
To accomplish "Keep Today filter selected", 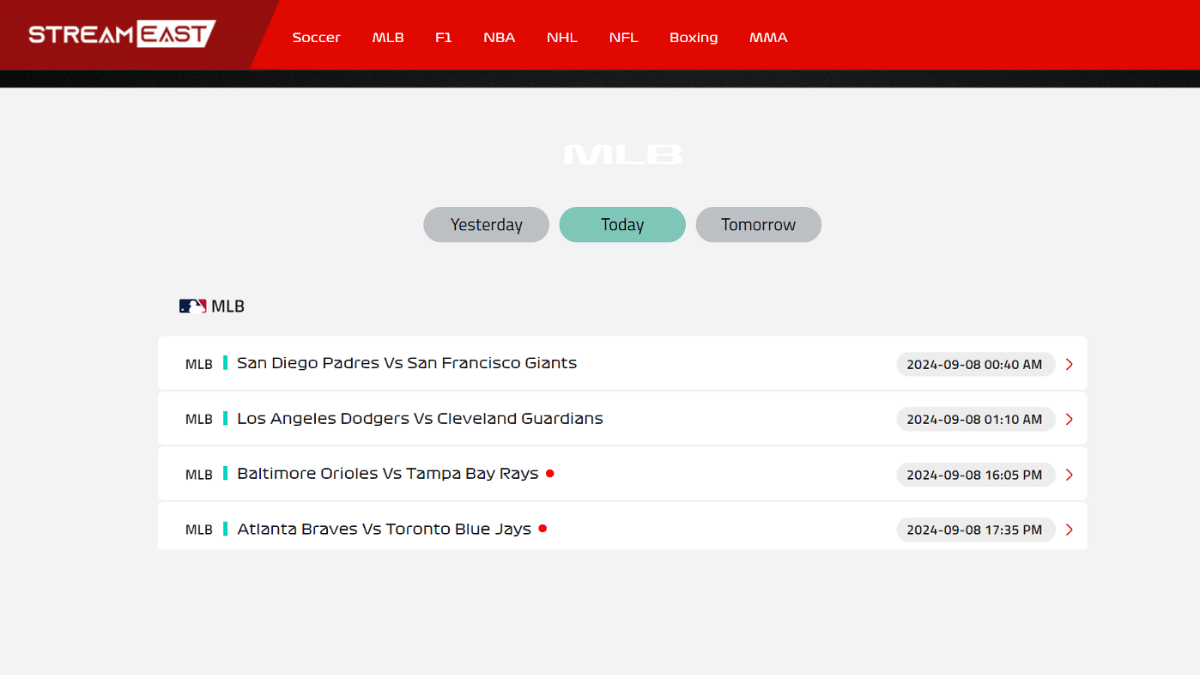I will click(622, 224).
